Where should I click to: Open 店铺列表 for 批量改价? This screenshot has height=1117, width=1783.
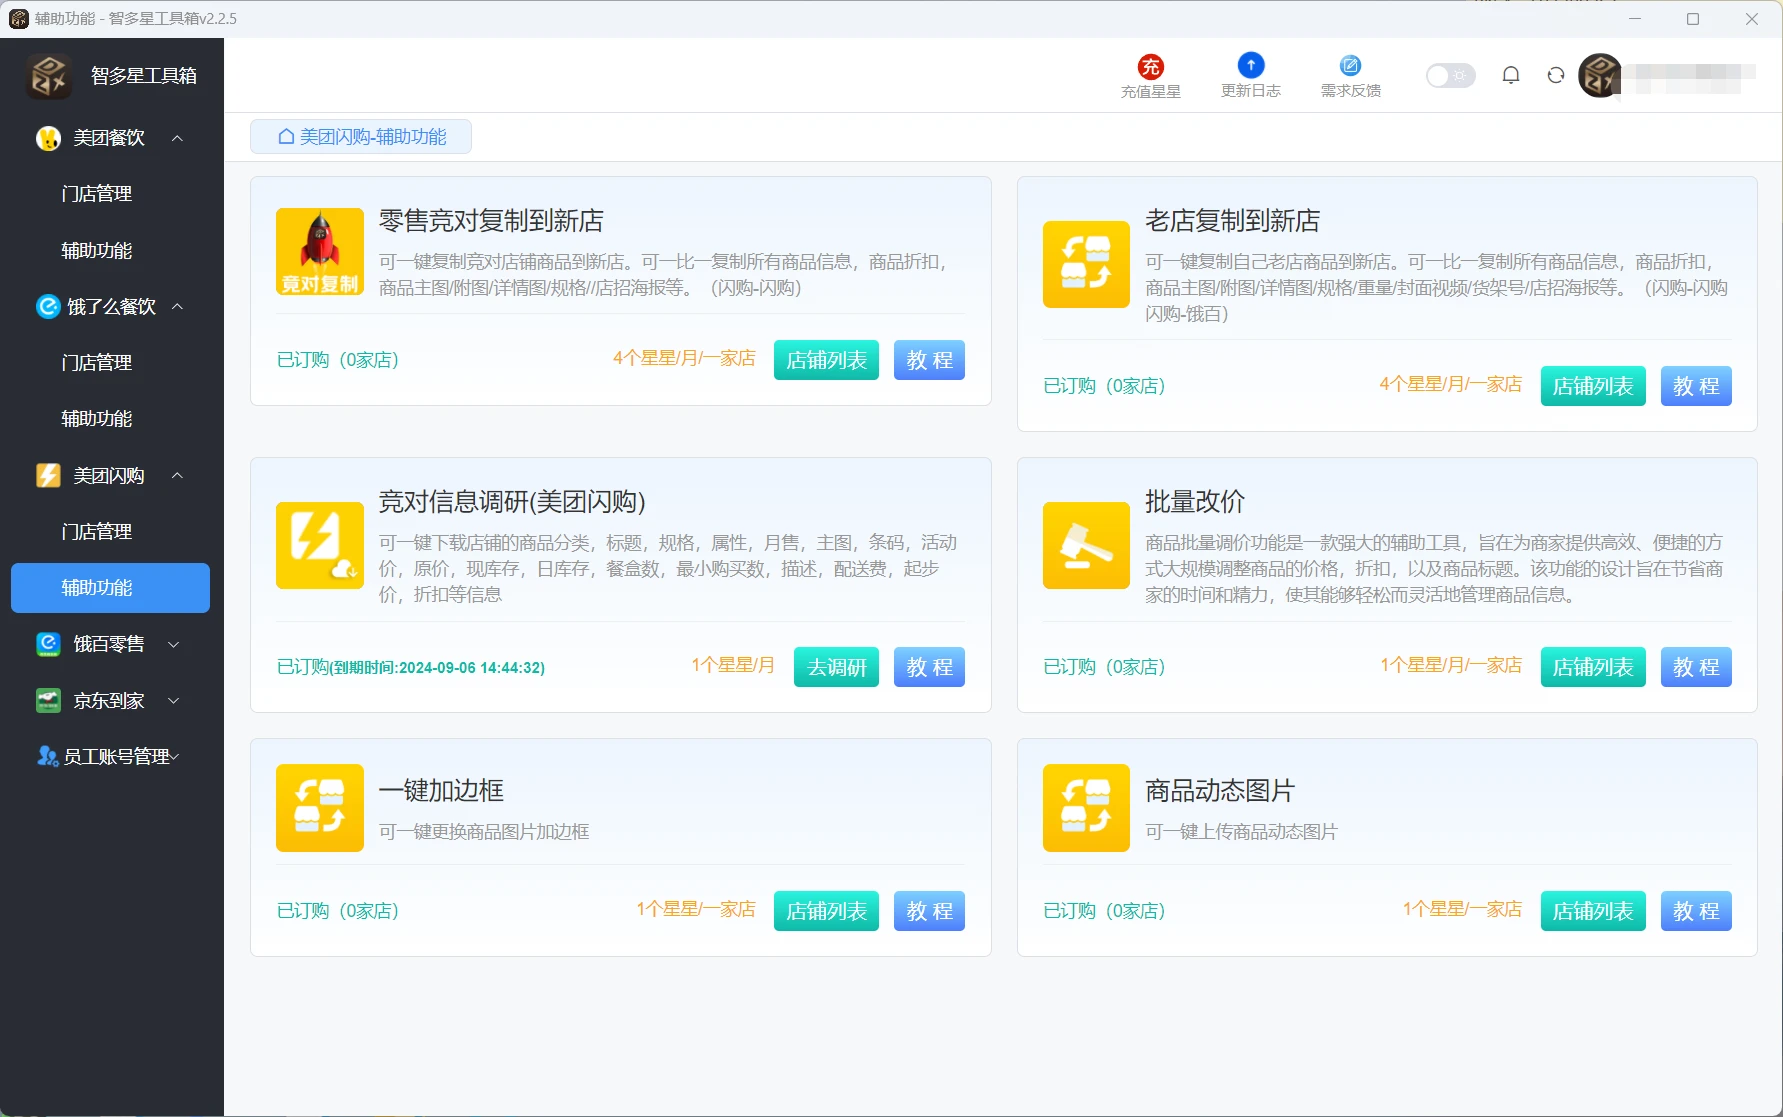[x=1593, y=667]
